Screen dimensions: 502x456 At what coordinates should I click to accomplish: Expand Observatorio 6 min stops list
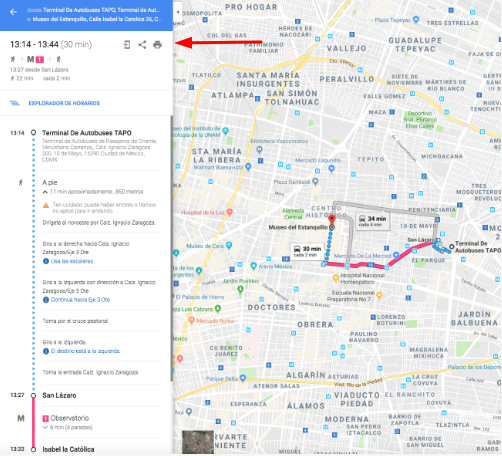pos(45,427)
